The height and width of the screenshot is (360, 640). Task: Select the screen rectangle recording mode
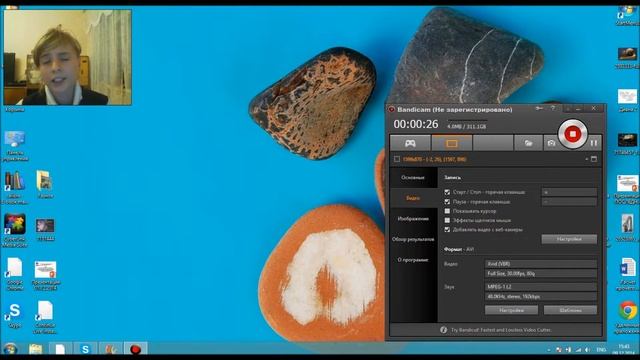[452, 143]
